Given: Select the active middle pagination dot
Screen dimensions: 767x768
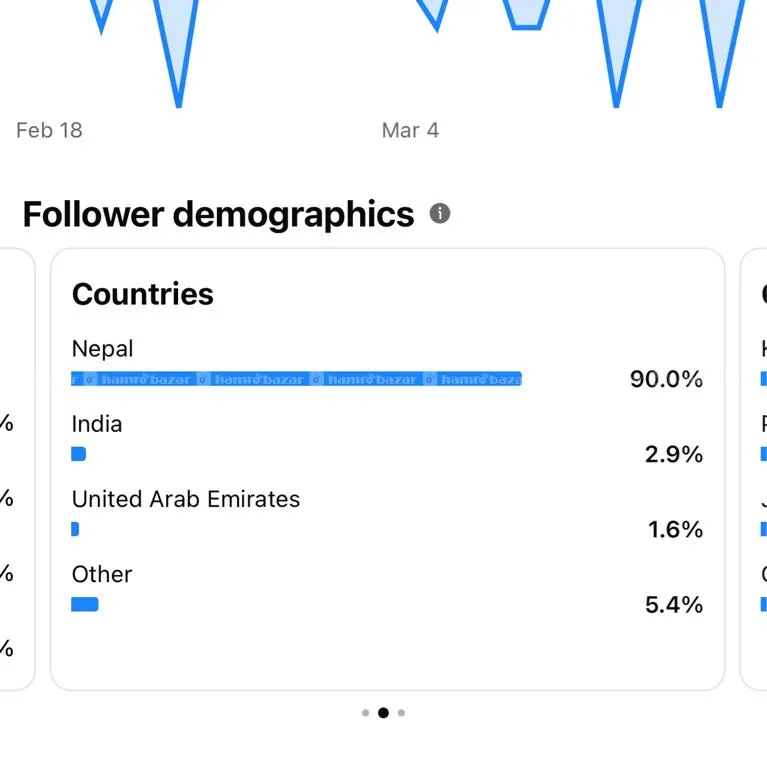Looking at the screenshot, I should (x=383, y=713).
